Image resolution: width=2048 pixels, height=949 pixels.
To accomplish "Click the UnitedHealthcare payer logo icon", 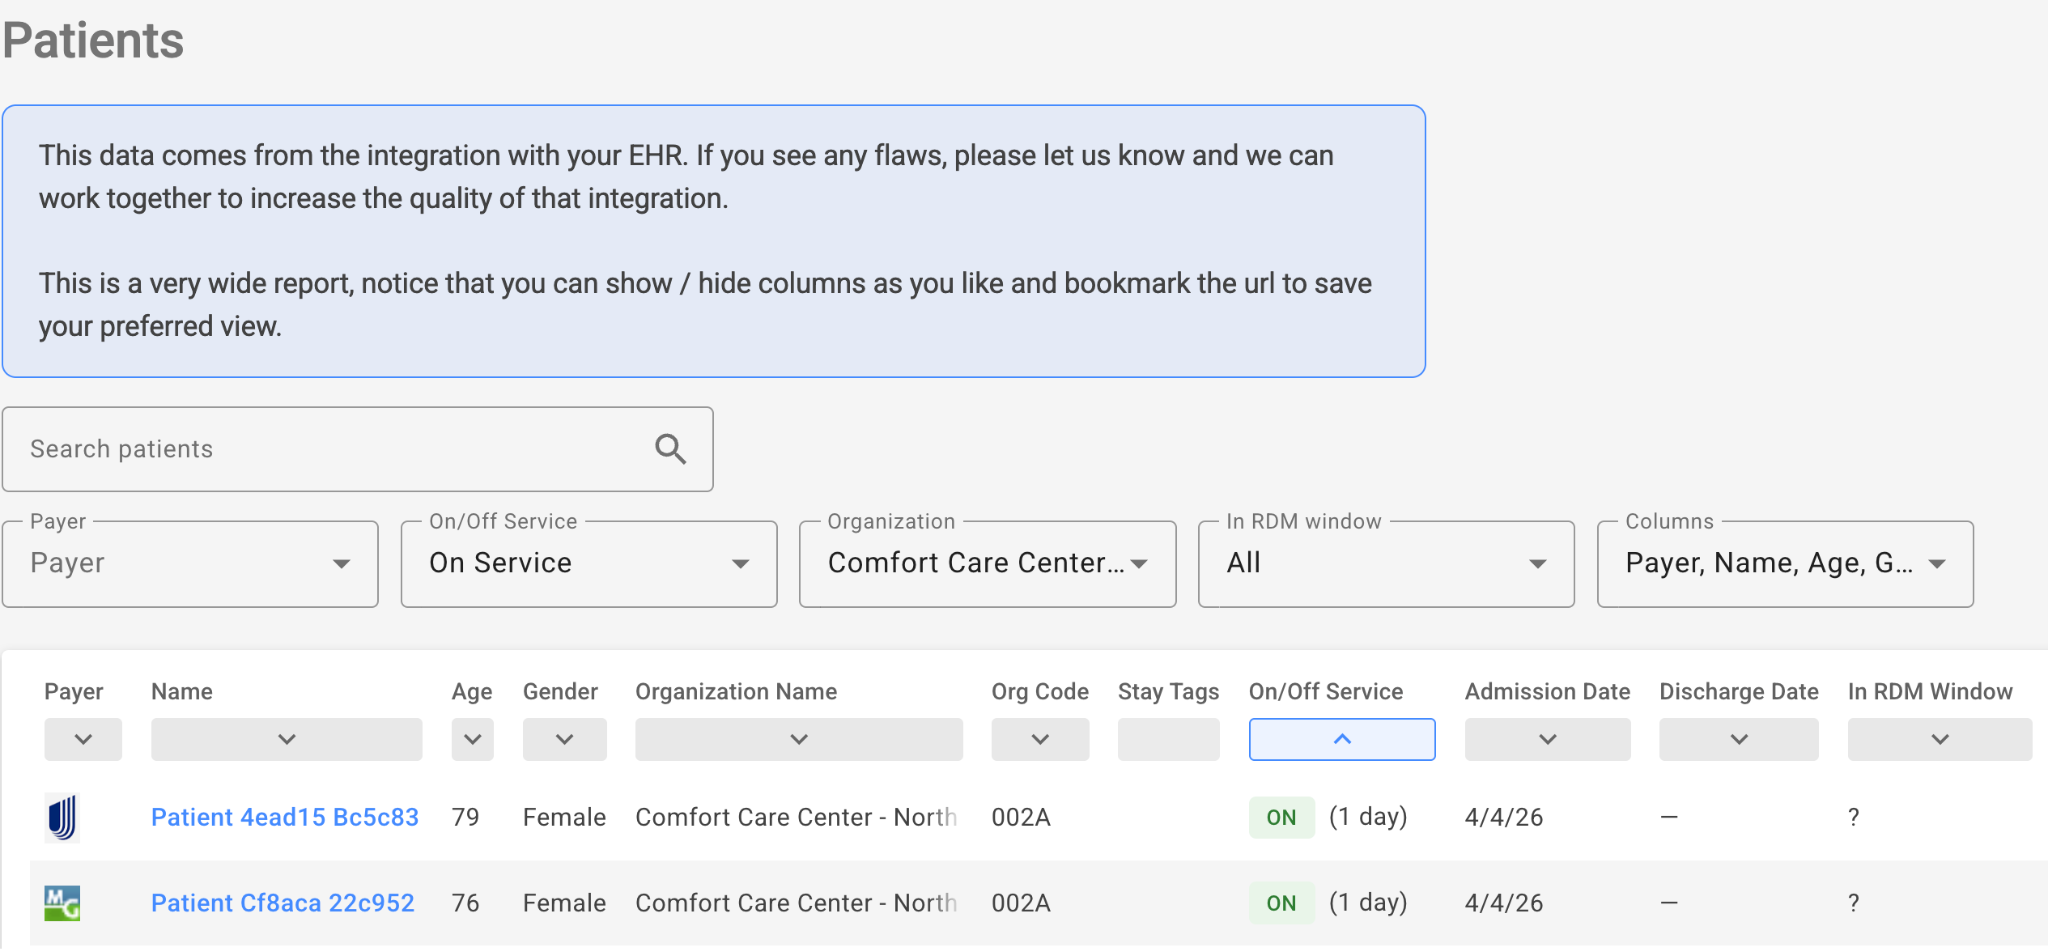I will coord(62,817).
